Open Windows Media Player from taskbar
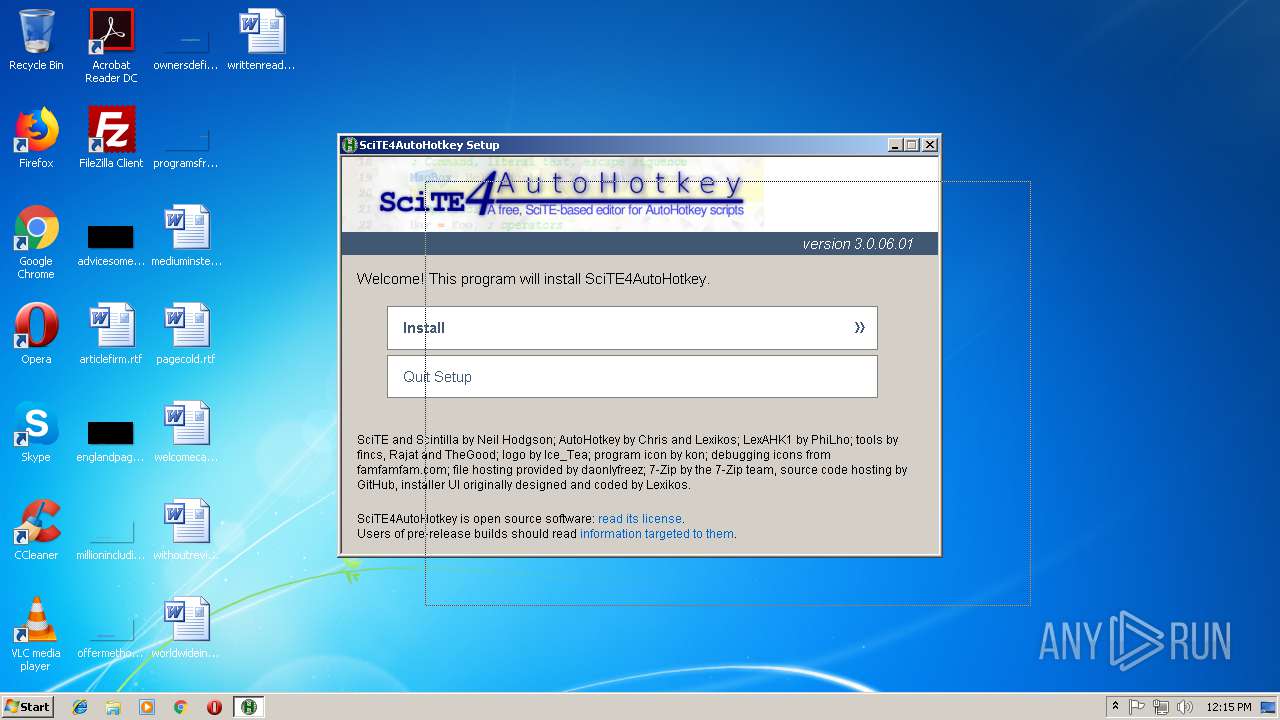The height and width of the screenshot is (720, 1280). (147, 707)
